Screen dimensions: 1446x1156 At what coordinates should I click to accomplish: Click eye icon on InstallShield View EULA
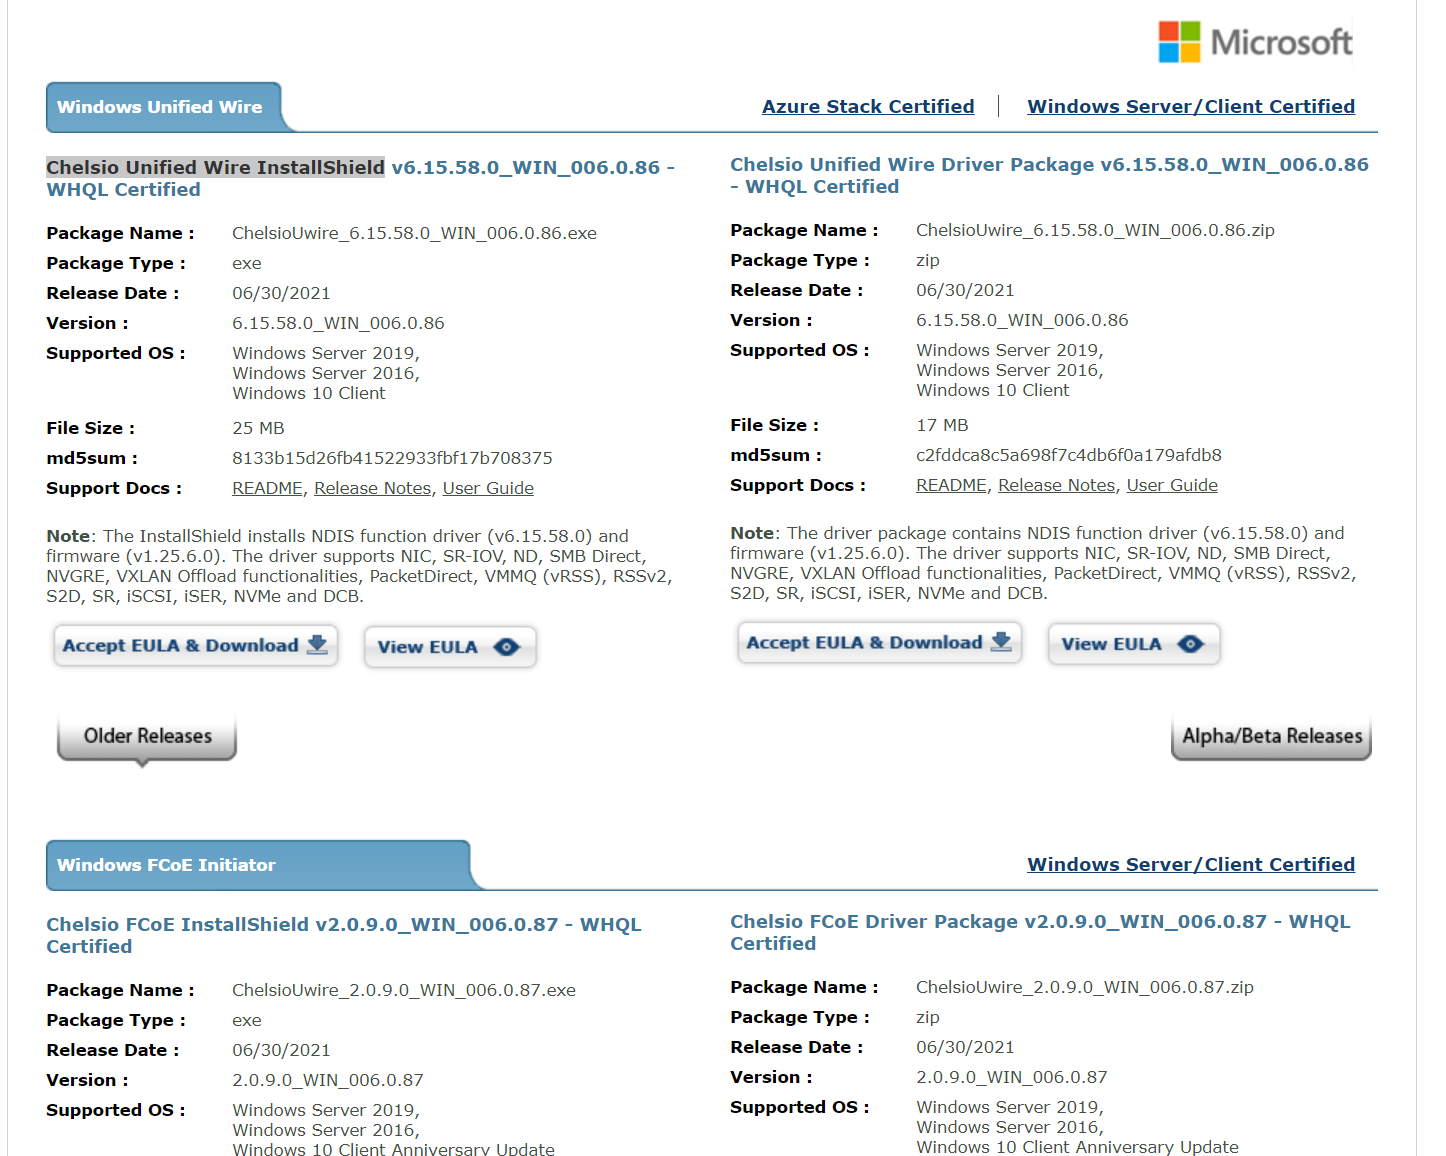(507, 647)
